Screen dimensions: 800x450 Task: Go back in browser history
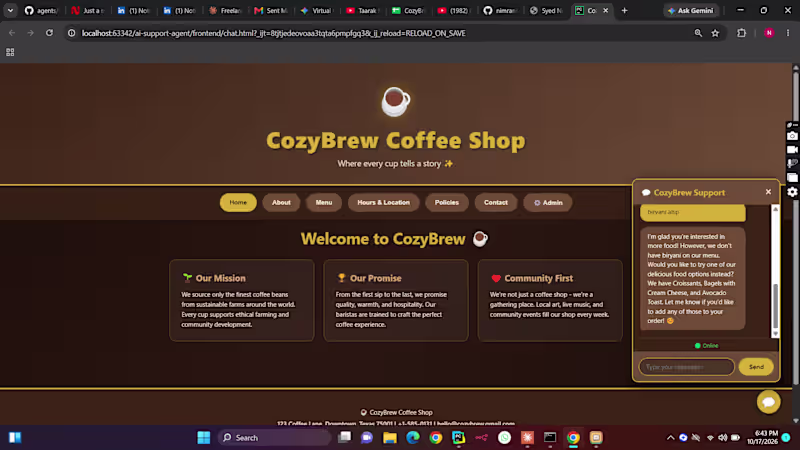tap(12, 33)
